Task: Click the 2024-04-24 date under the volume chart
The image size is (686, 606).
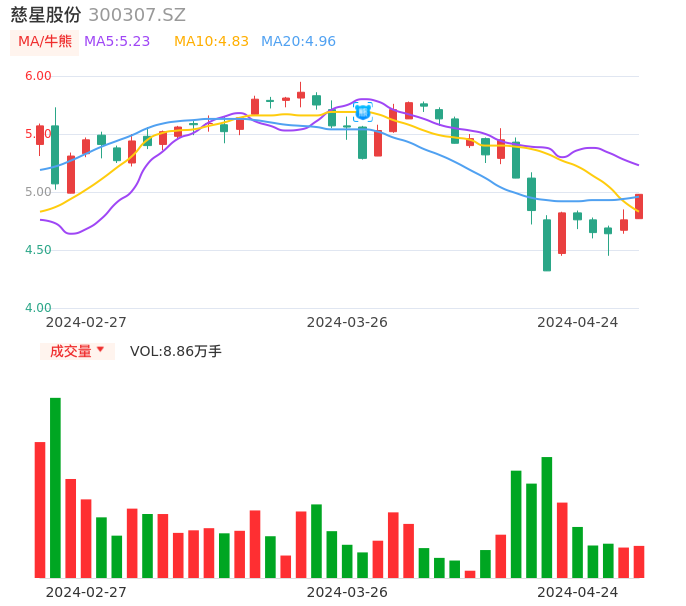Action: [578, 592]
